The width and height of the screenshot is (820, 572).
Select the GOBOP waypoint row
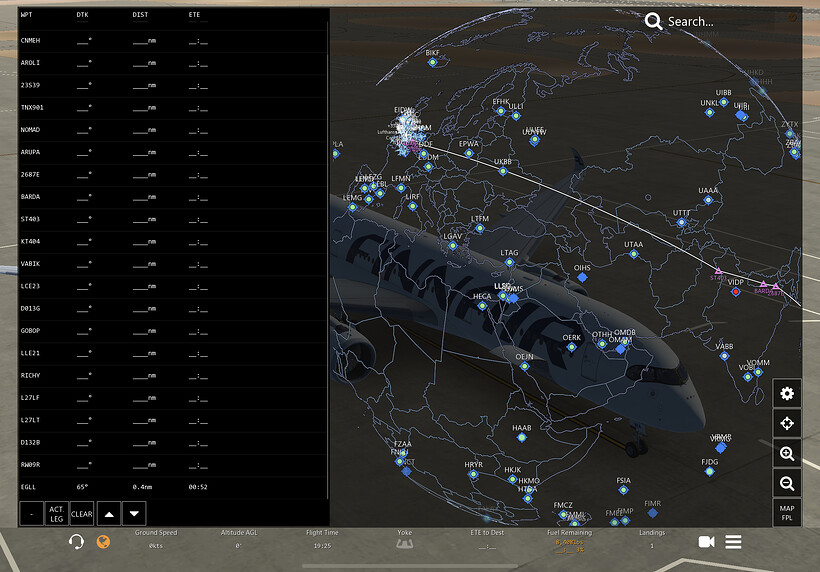173,331
